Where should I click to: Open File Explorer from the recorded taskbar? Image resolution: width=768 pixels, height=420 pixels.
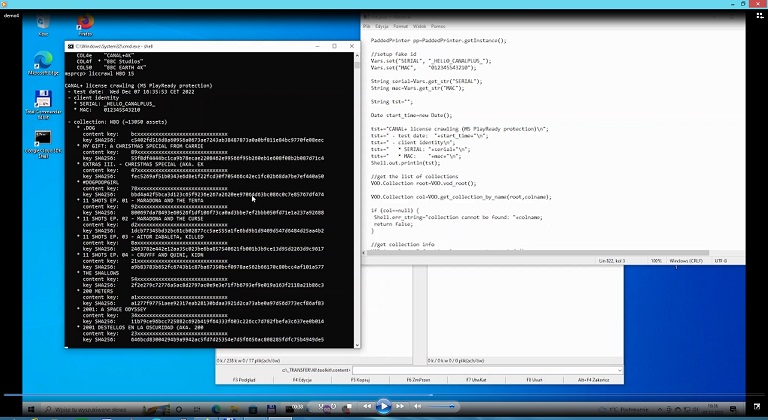[235, 409]
